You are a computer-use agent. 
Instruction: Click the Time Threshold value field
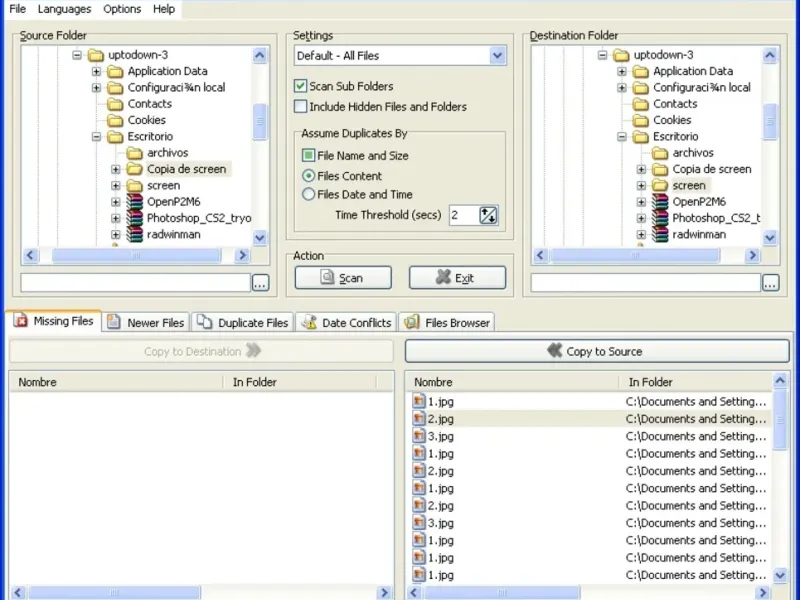(x=464, y=215)
